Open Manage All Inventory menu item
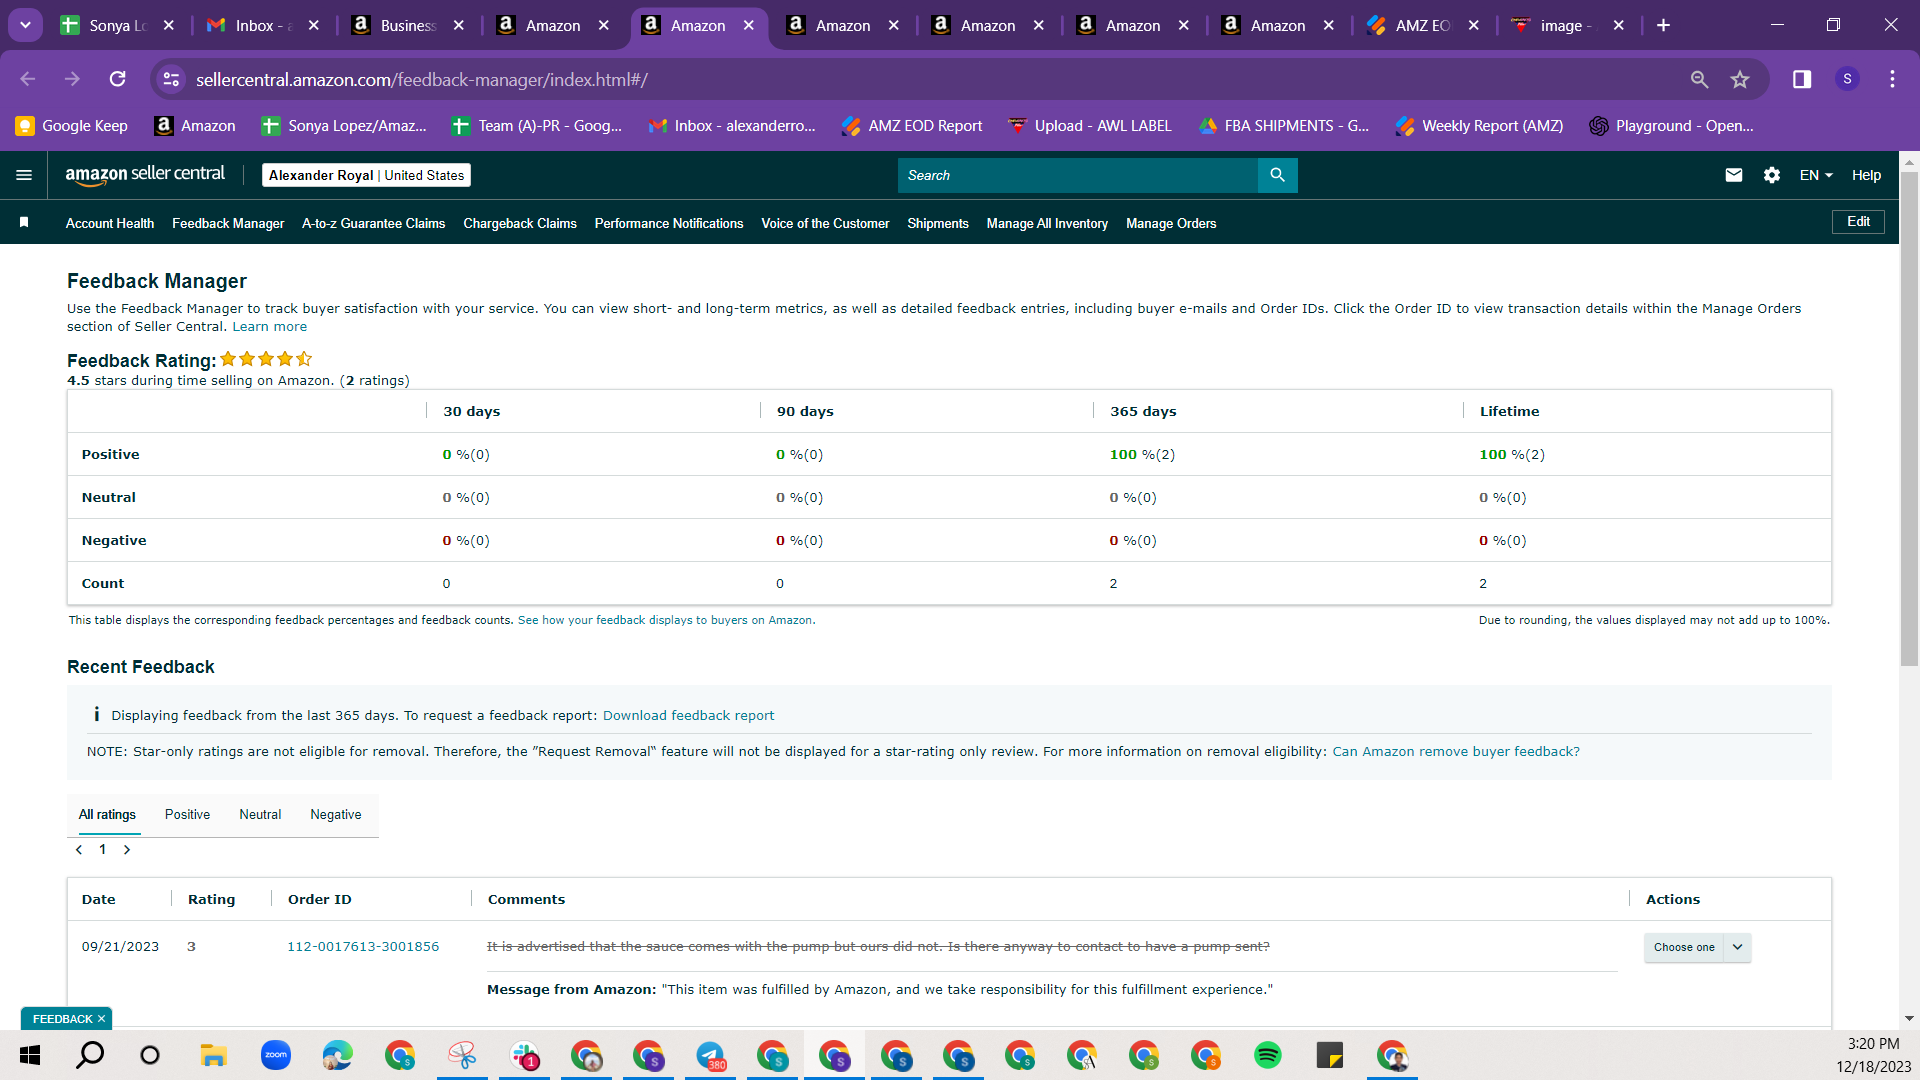 click(x=1047, y=223)
